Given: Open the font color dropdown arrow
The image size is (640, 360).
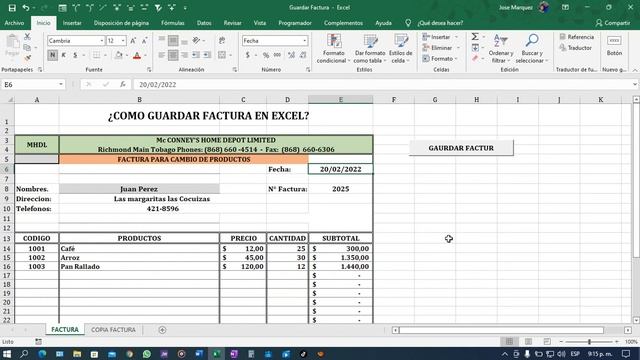Looking at the screenshot, I should tap(145, 55).
